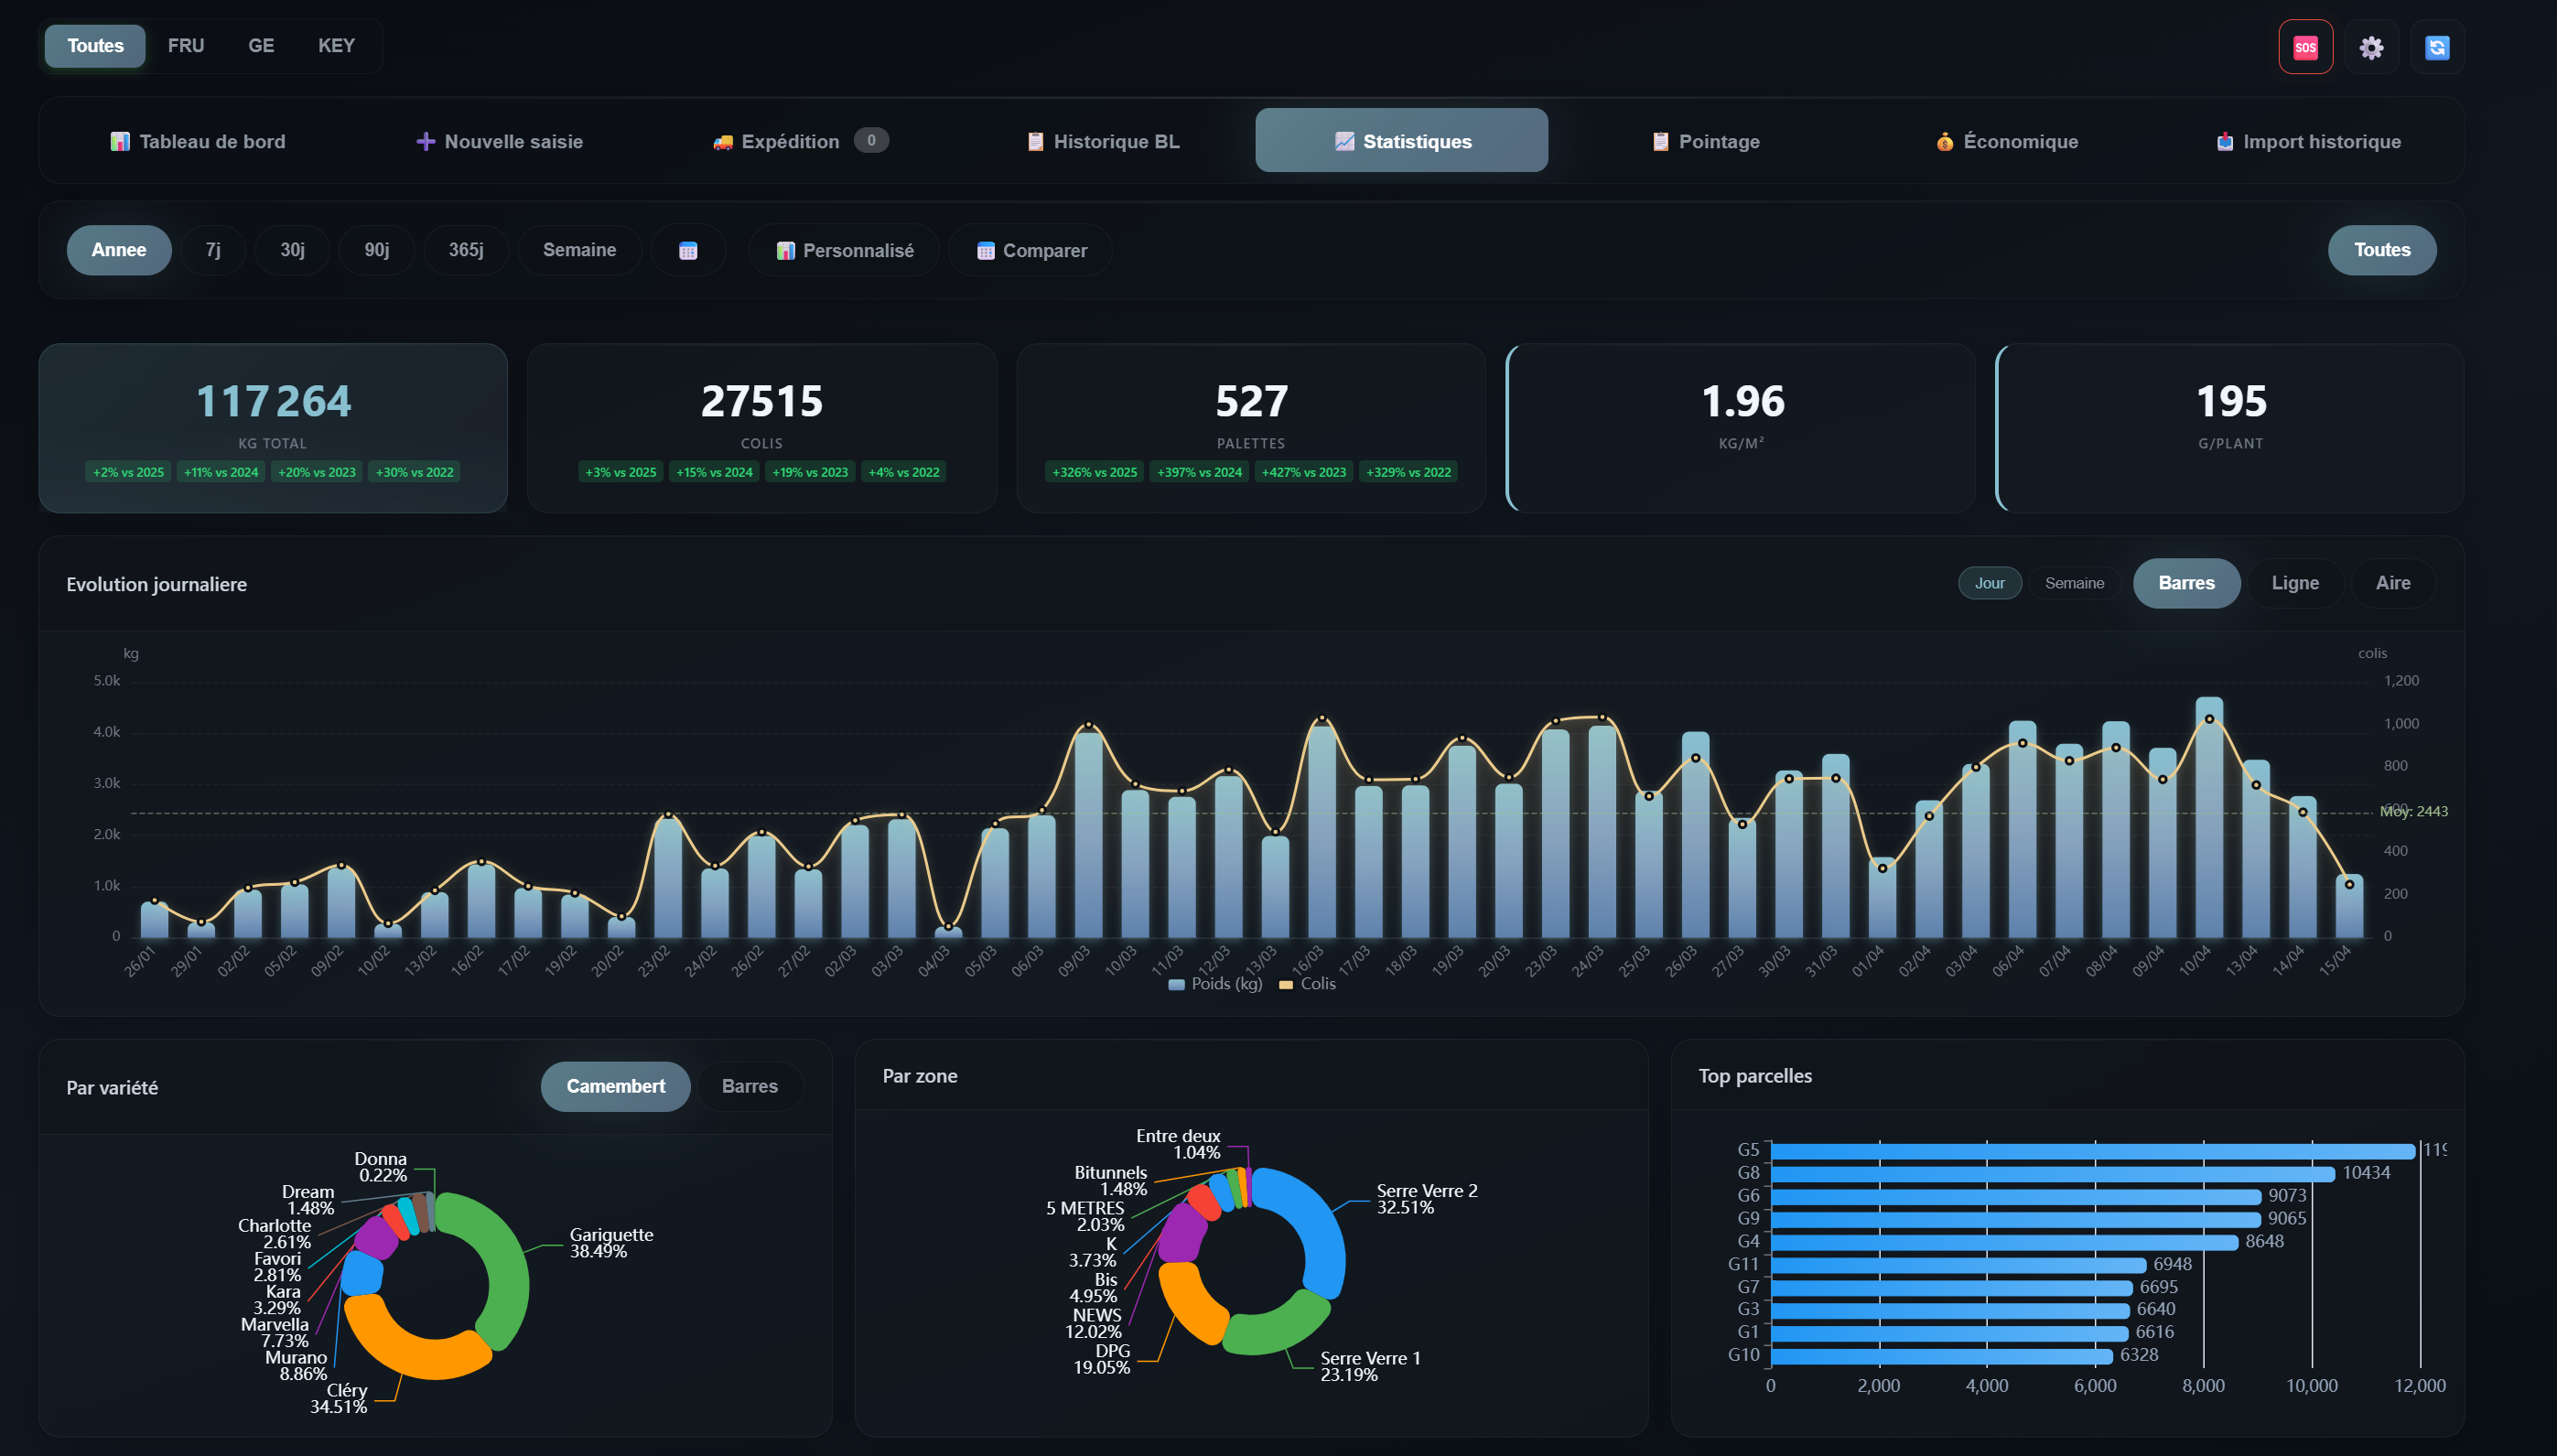Click the SOS emergency icon
The height and width of the screenshot is (1456, 2557).
click(x=2306, y=46)
